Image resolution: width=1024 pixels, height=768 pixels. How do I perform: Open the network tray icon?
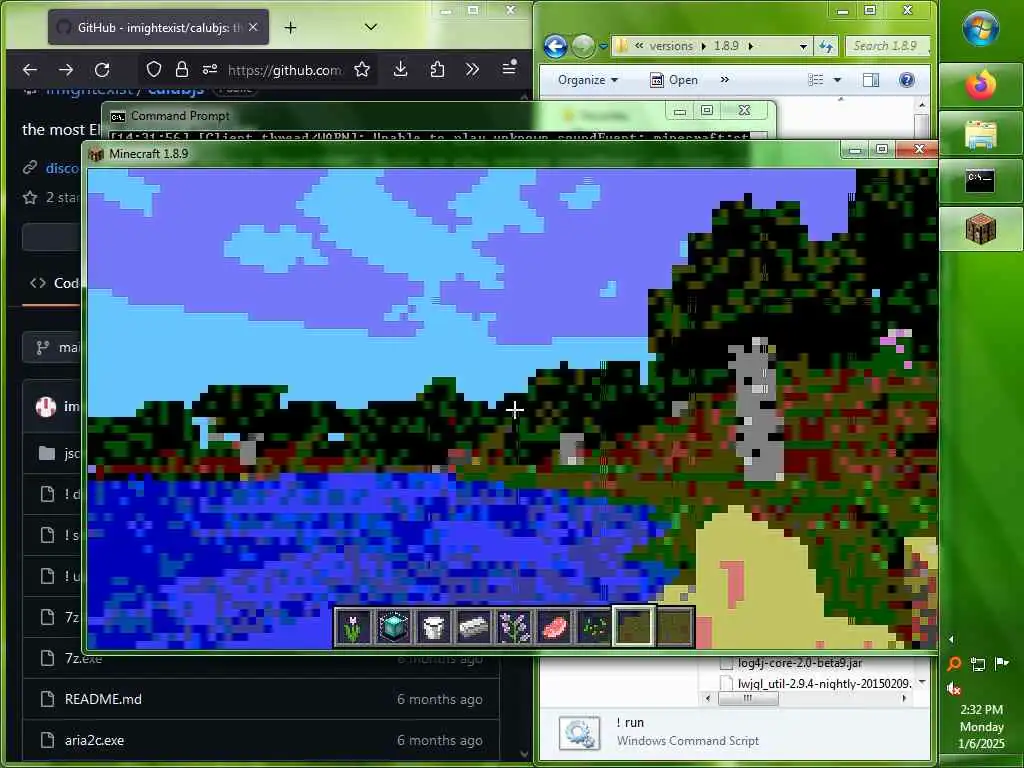pos(978,664)
